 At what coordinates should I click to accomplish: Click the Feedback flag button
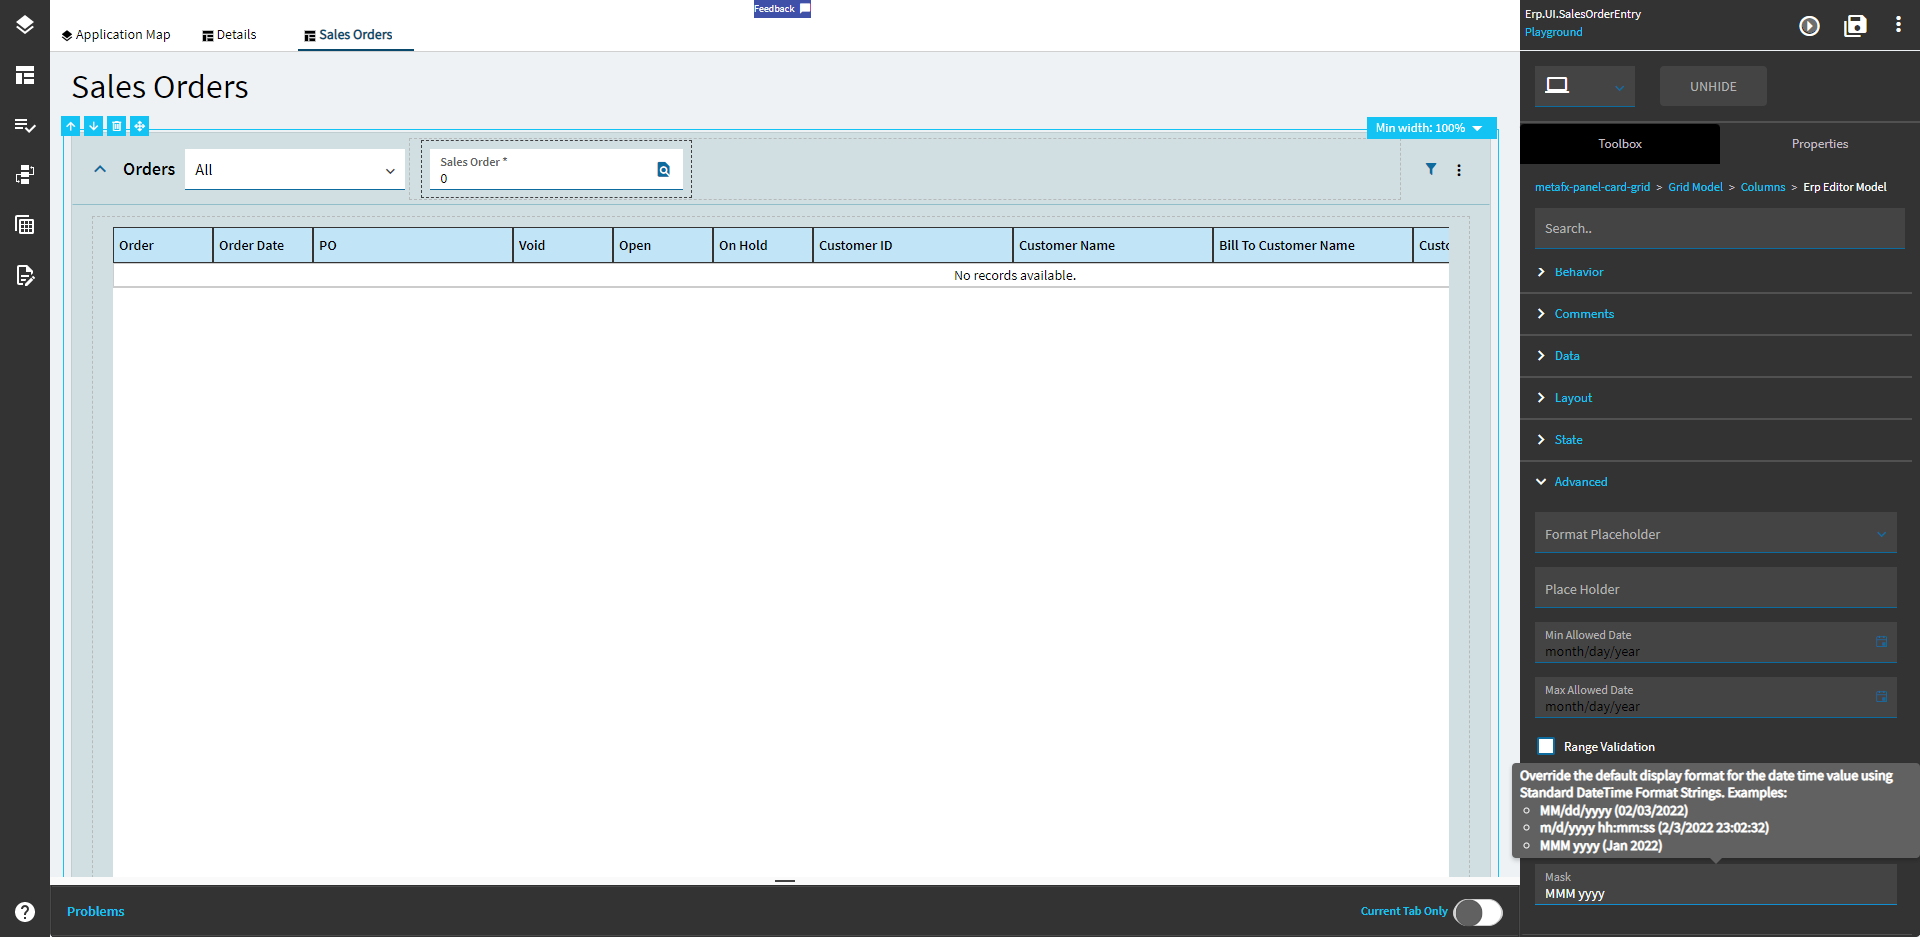click(x=782, y=9)
